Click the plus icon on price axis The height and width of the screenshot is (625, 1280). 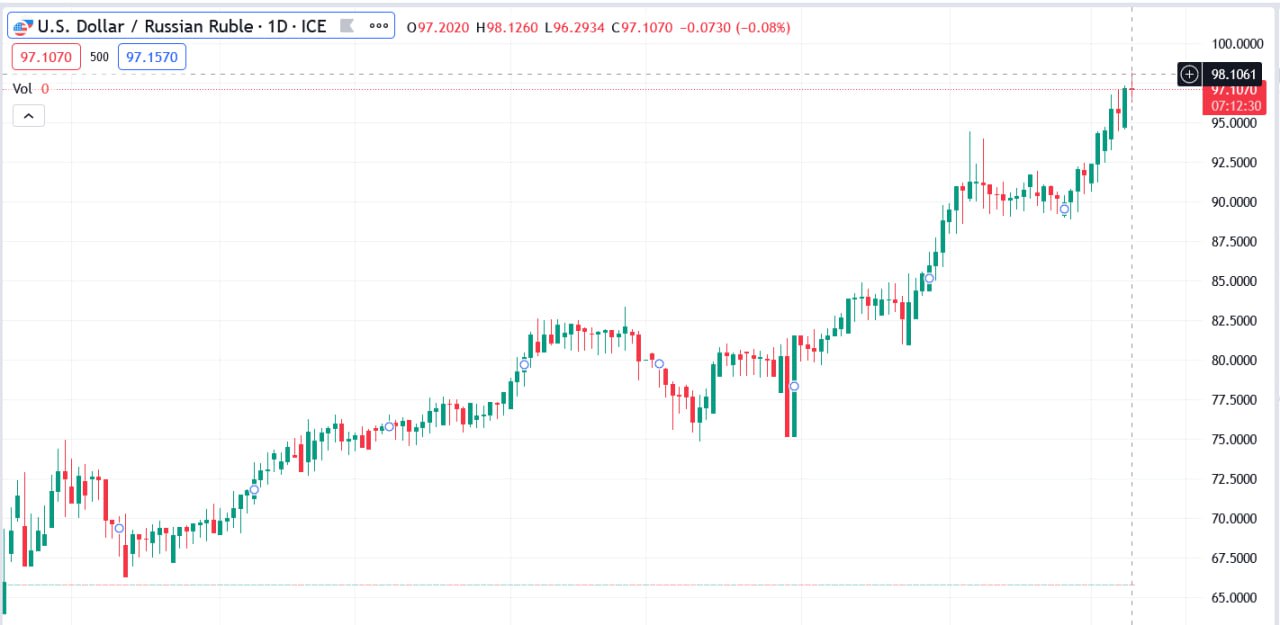[1189, 74]
